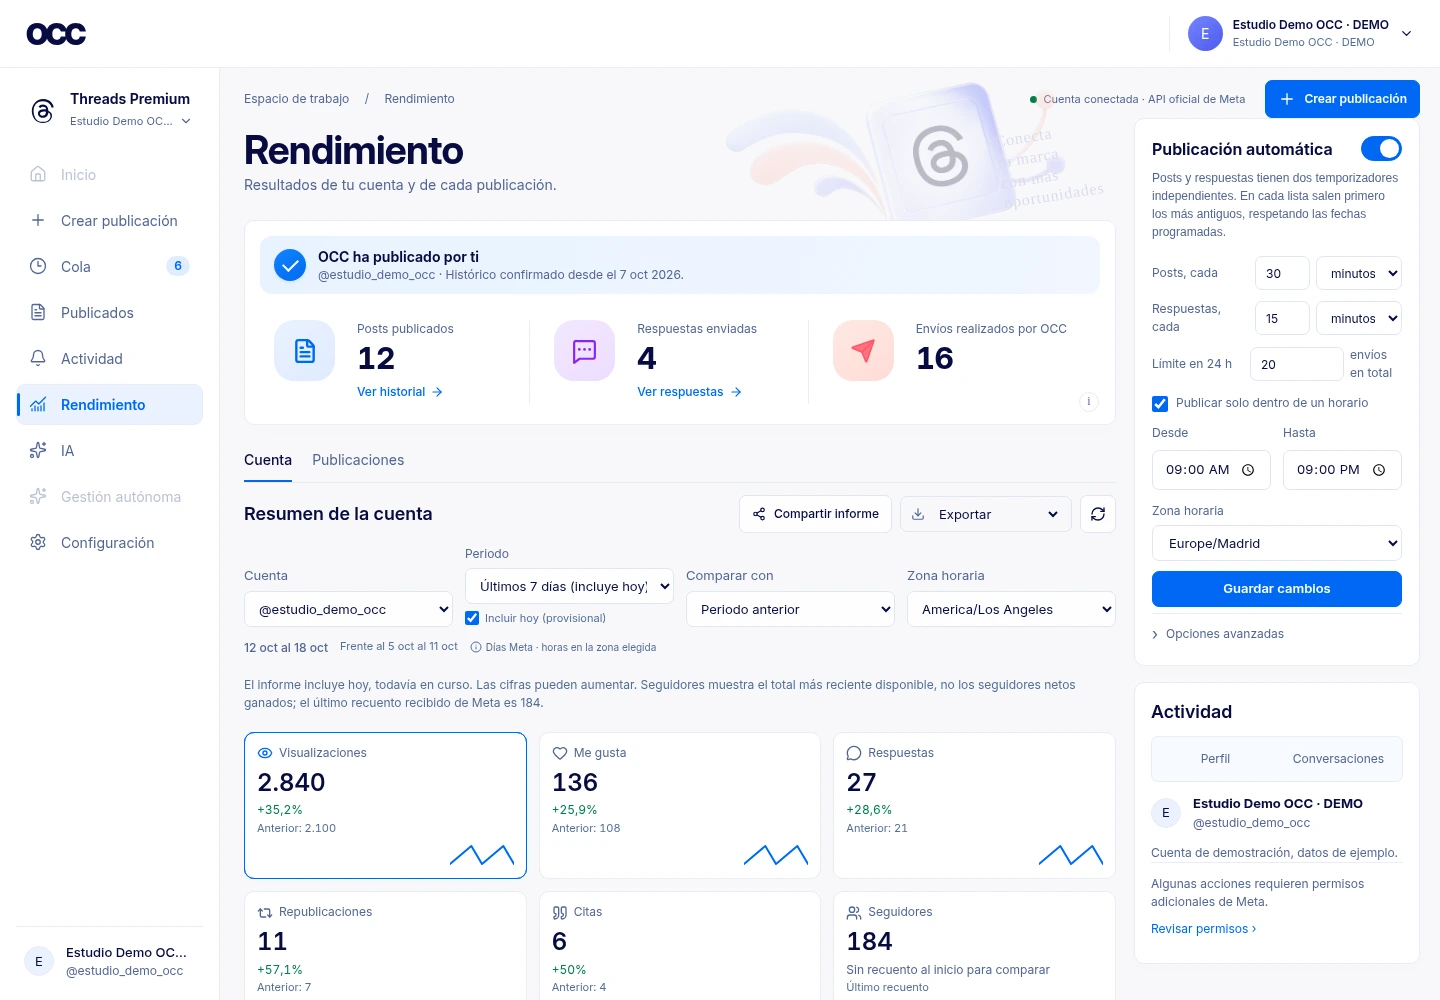Viewport: 1440px width, 1000px height.
Task: Click the Seguidores people icon
Action: [x=854, y=912]
